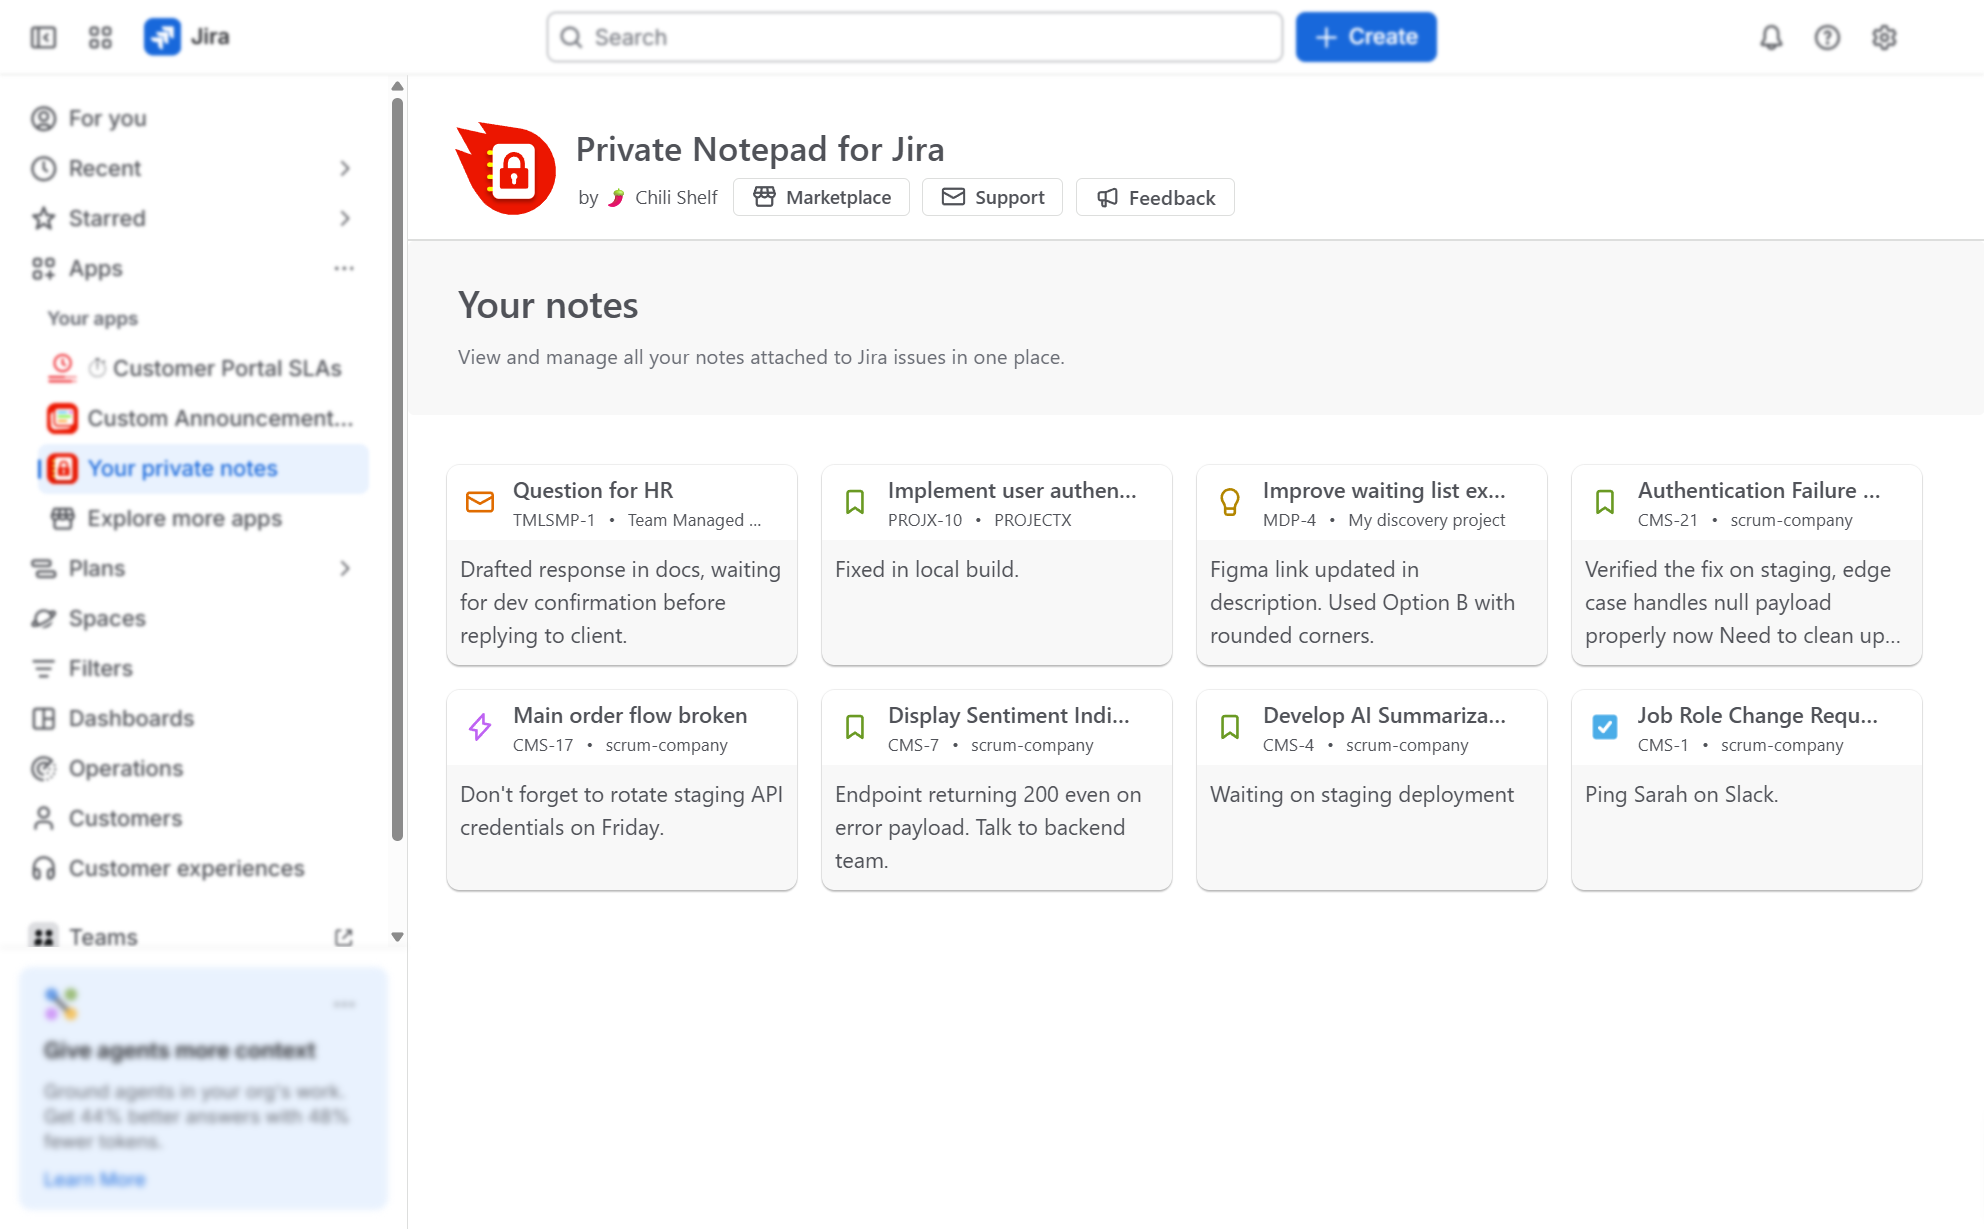Click the CMS-4 issue key
Image resolution: width=1984 pixels, height=1229 pixels.
click(x=1288, y=745)
